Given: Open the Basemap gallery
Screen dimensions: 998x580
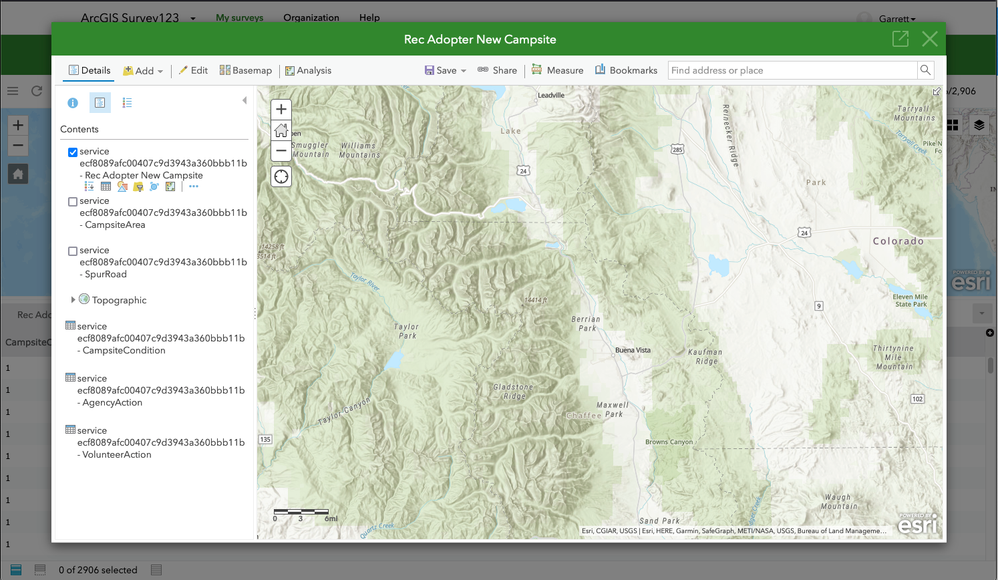Looking at the screenshot, I should (246, 71).
